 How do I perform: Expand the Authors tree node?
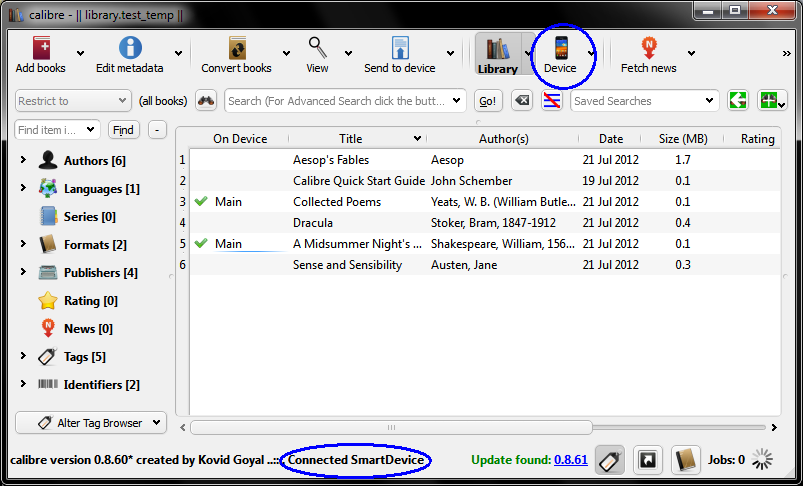[23, 160]
